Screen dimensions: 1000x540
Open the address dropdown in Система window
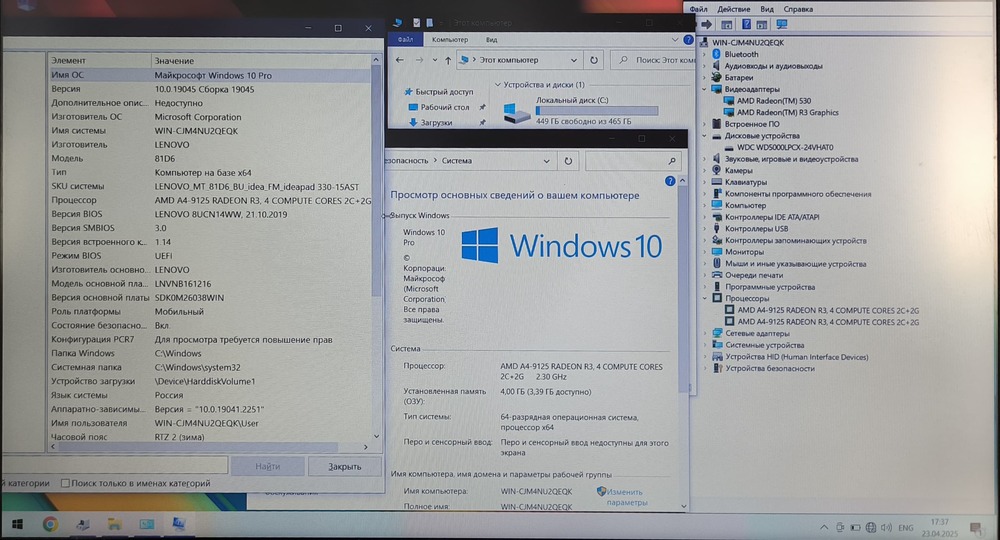(547, 161)
